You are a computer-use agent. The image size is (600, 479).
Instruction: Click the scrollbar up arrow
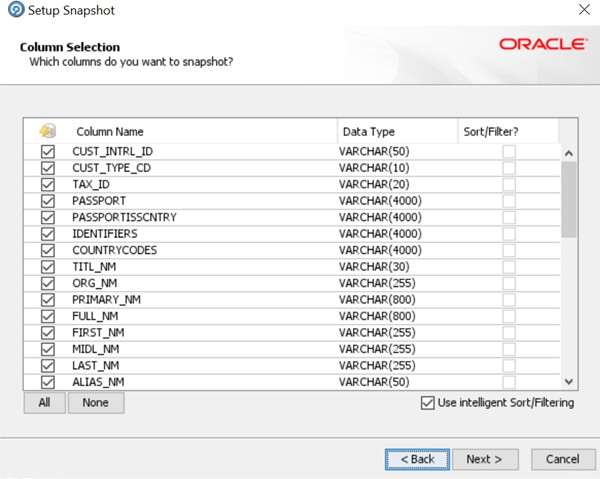click(x=569, y=153)
